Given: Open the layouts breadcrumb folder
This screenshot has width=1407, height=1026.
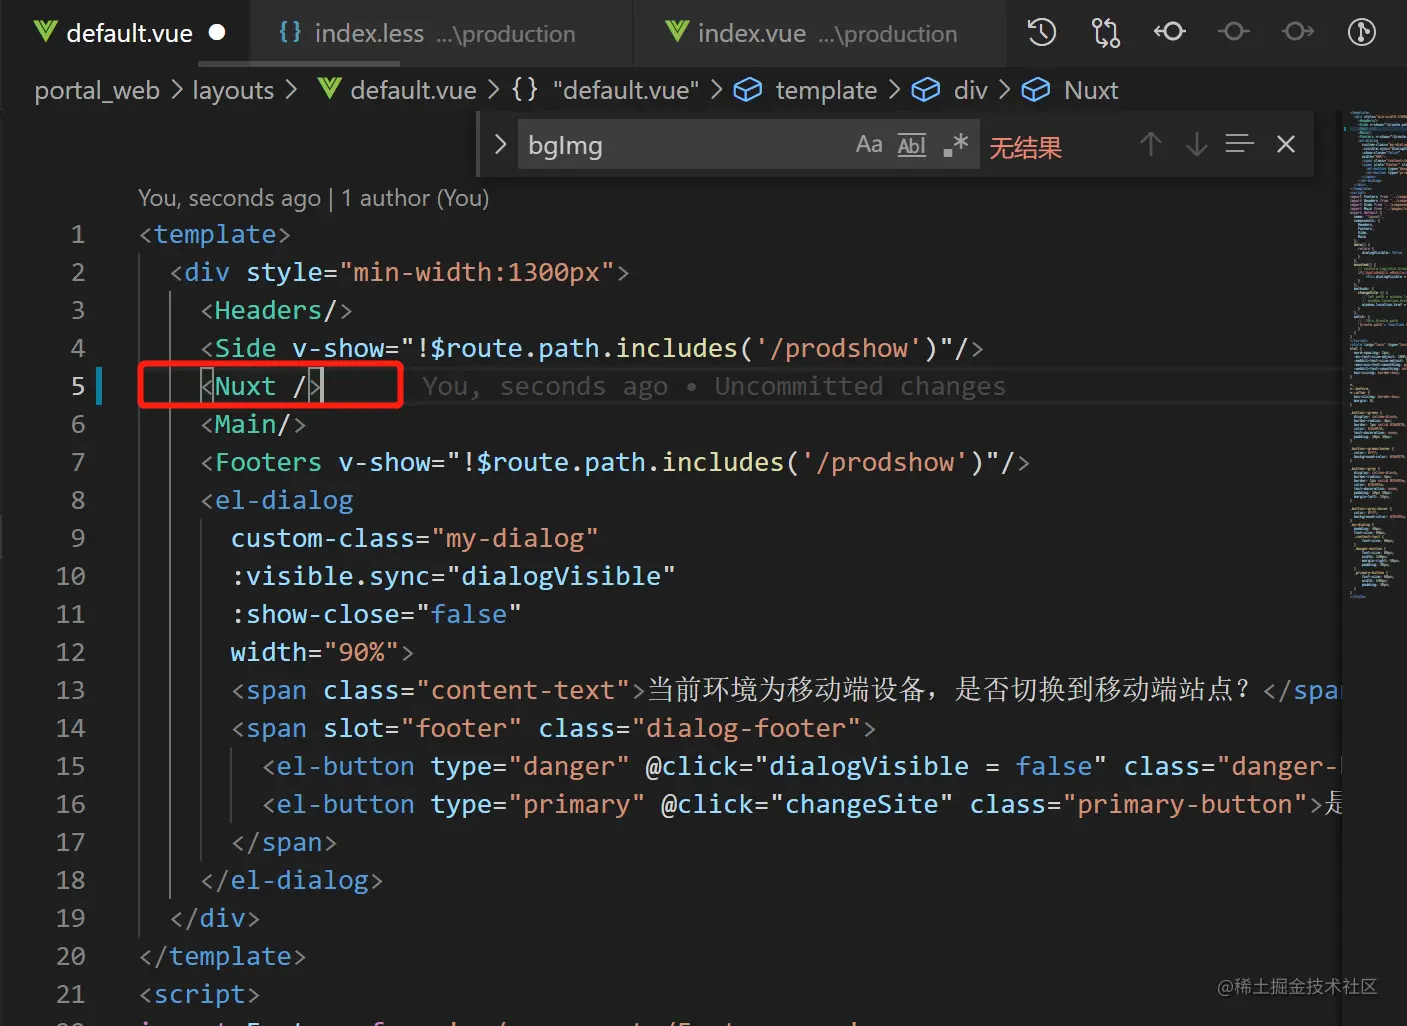Looking at the screenshot, I should point(233,90).
